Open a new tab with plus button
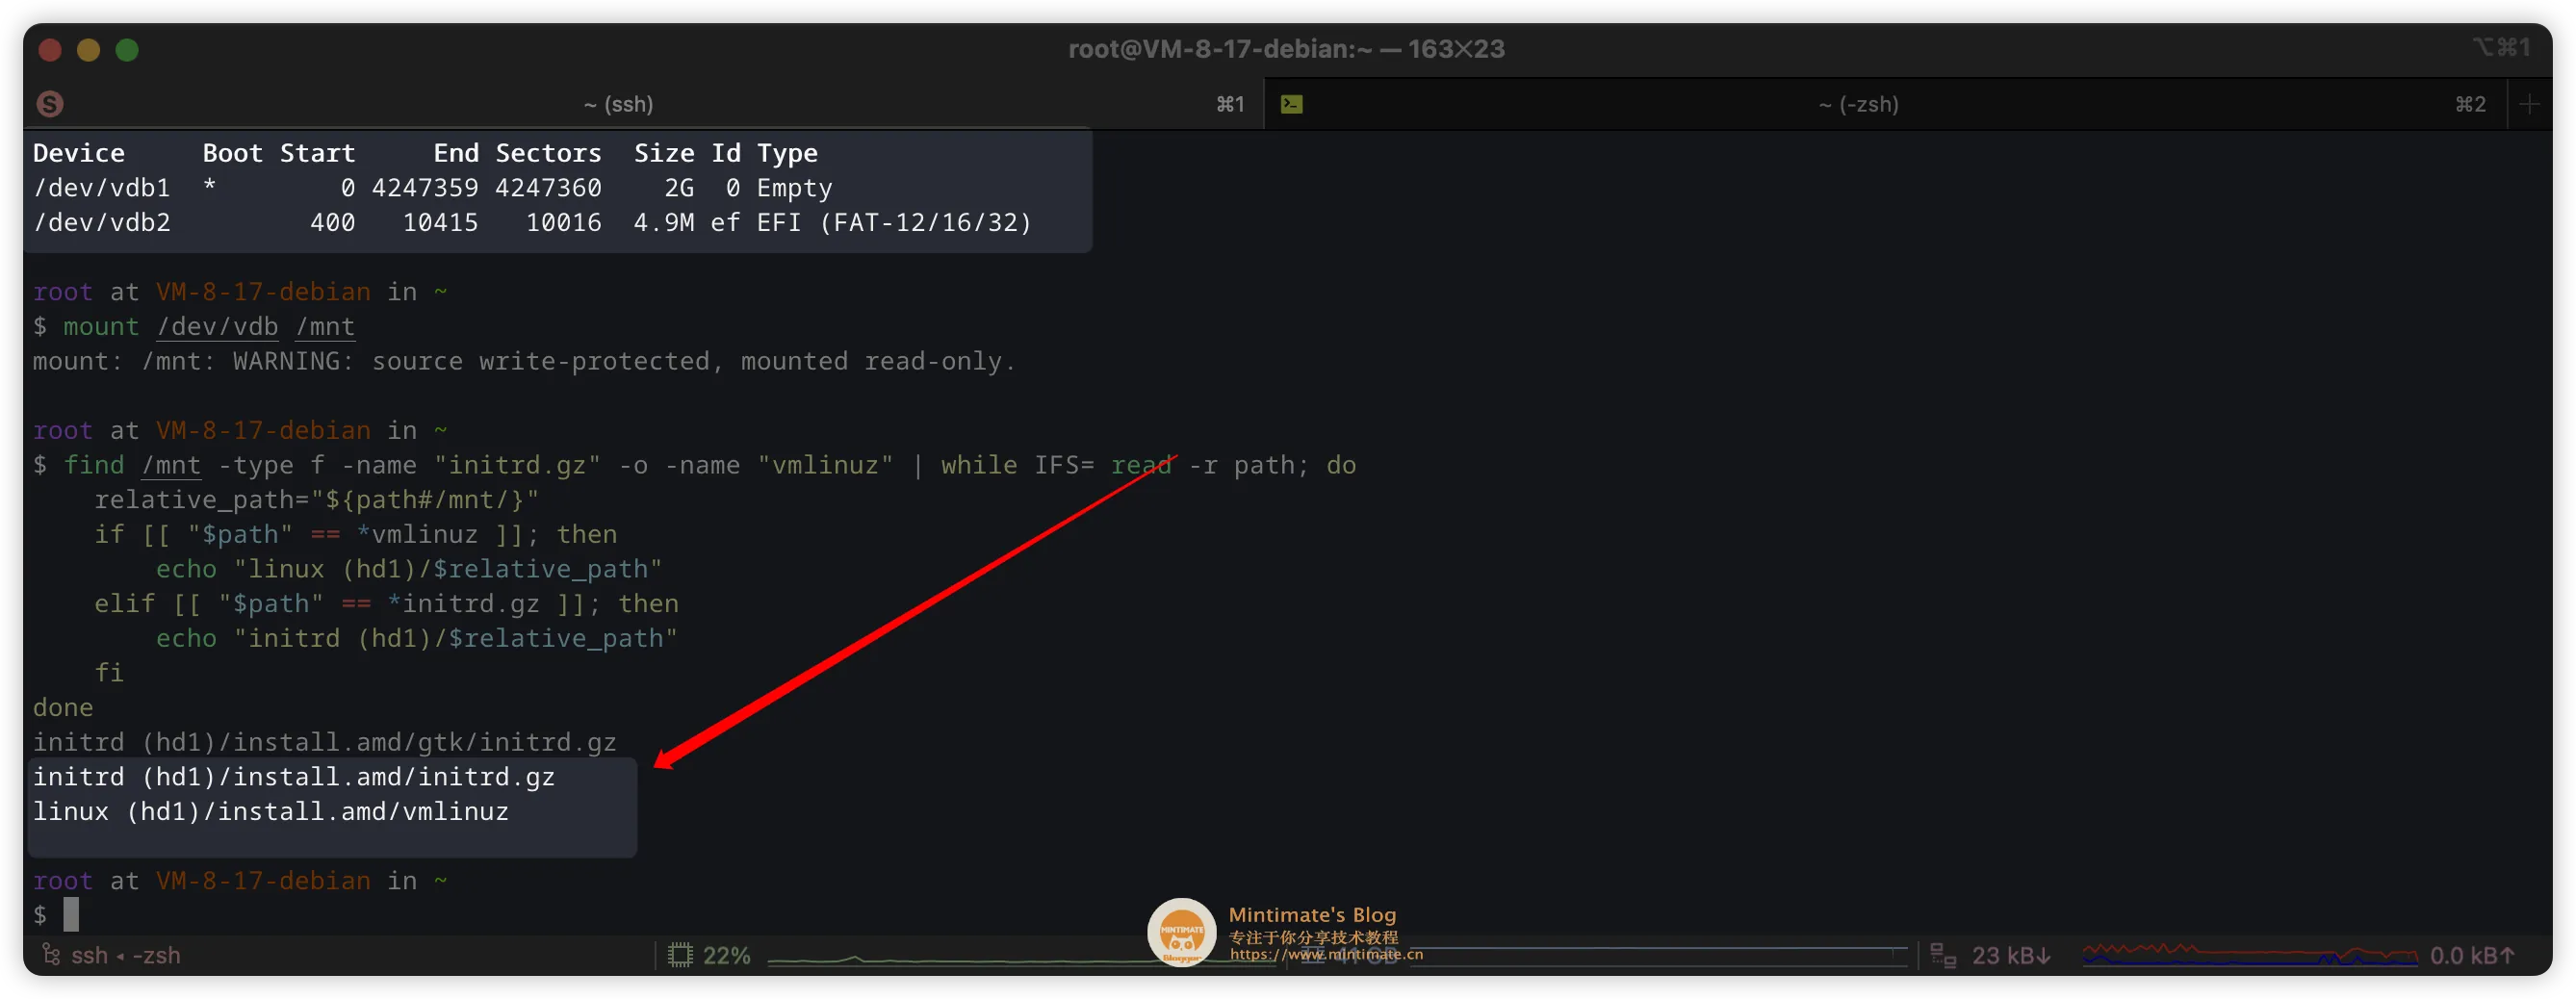The width and height of the screenshot is (2576, 999). [x=2529, y=104]
